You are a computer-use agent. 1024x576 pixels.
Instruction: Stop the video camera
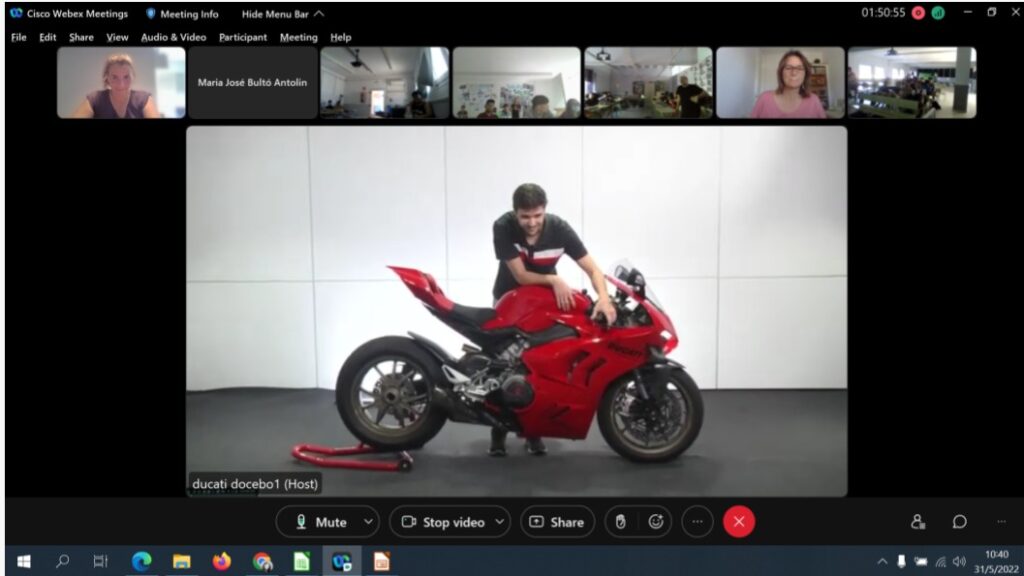click(x=442, y=522)
